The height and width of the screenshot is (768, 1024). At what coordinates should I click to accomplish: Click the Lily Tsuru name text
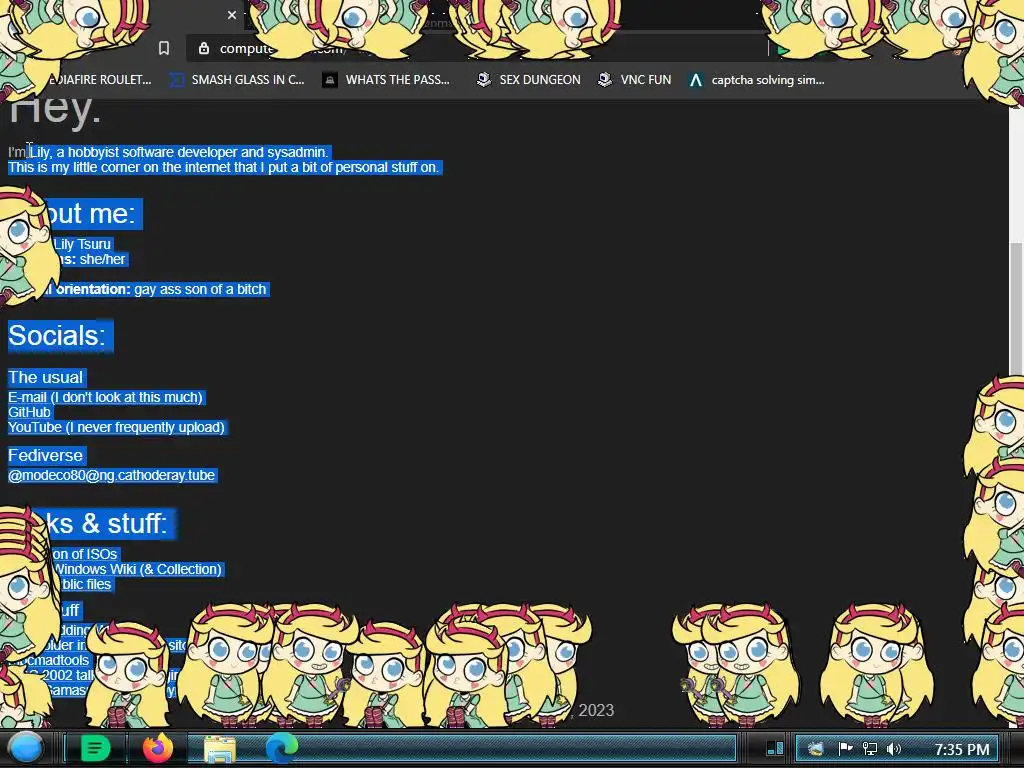point(82,244)
